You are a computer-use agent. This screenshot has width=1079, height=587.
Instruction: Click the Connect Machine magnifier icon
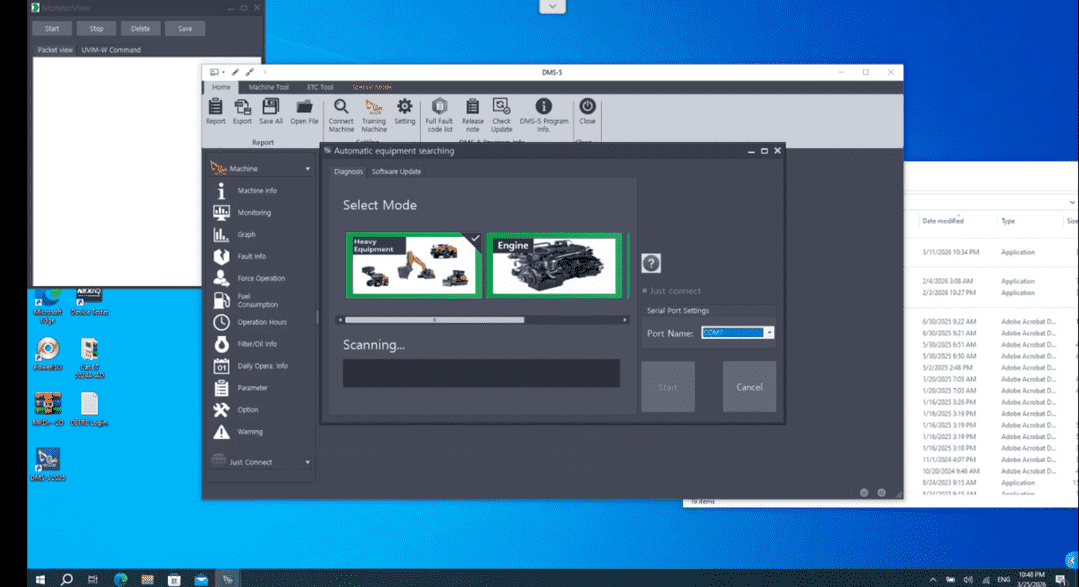[x=341, y=107]
